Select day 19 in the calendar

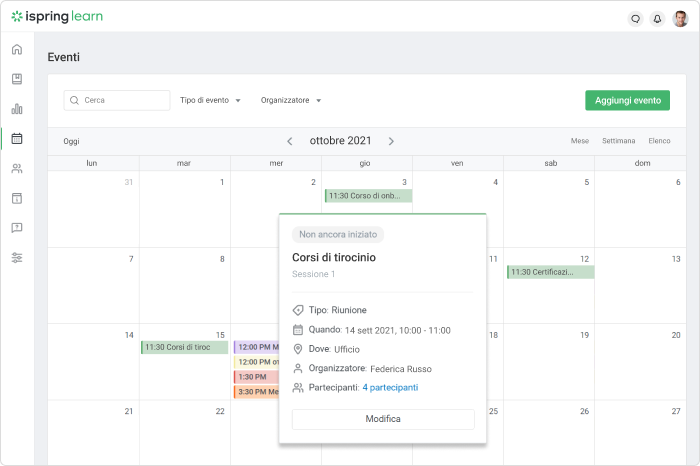coord(584,335)
